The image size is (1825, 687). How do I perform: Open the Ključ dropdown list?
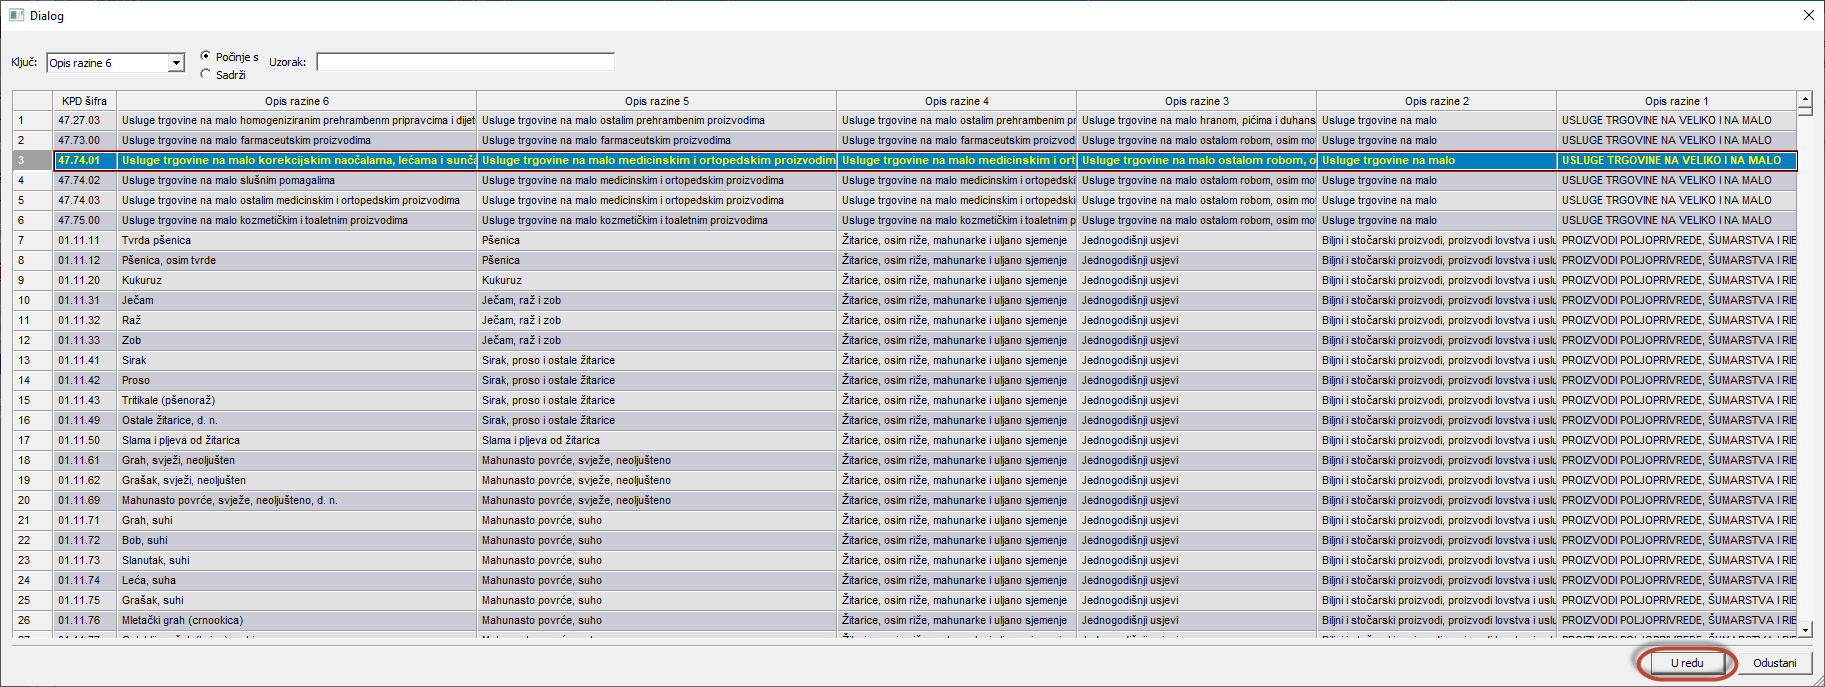[176, 63]
